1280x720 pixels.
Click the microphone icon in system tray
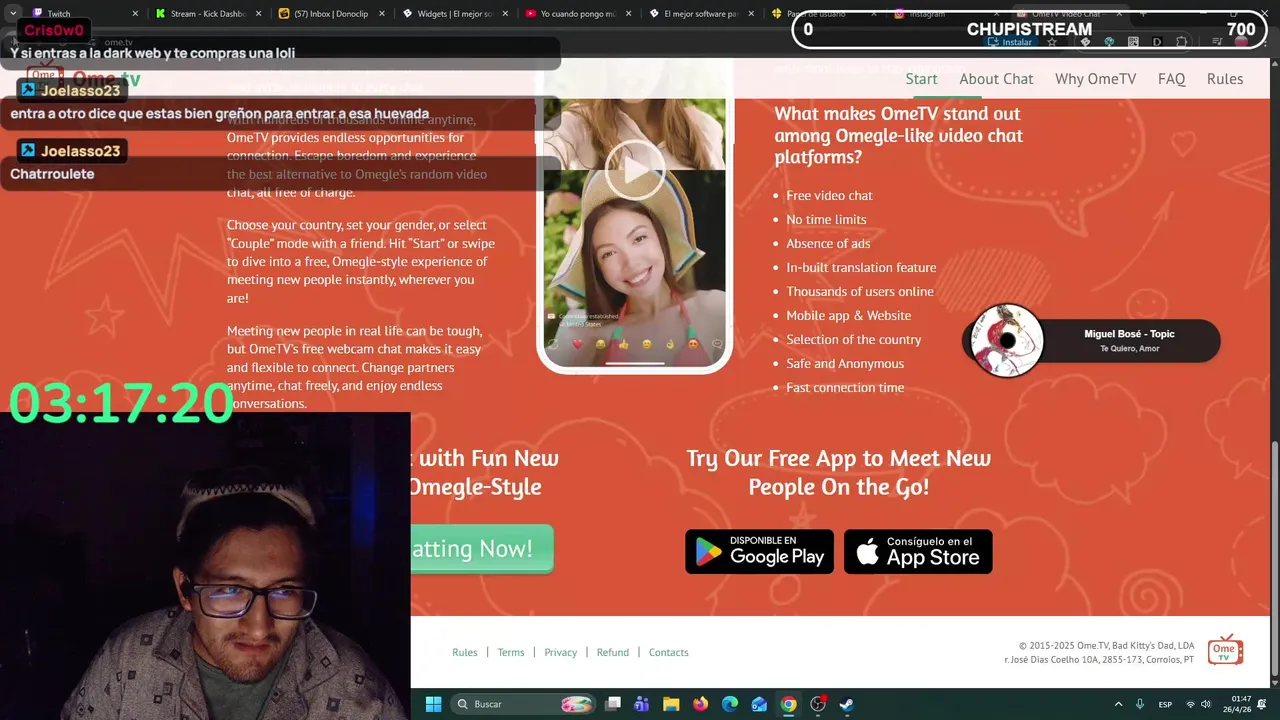pyautogui.click(x=1140, y=704)
